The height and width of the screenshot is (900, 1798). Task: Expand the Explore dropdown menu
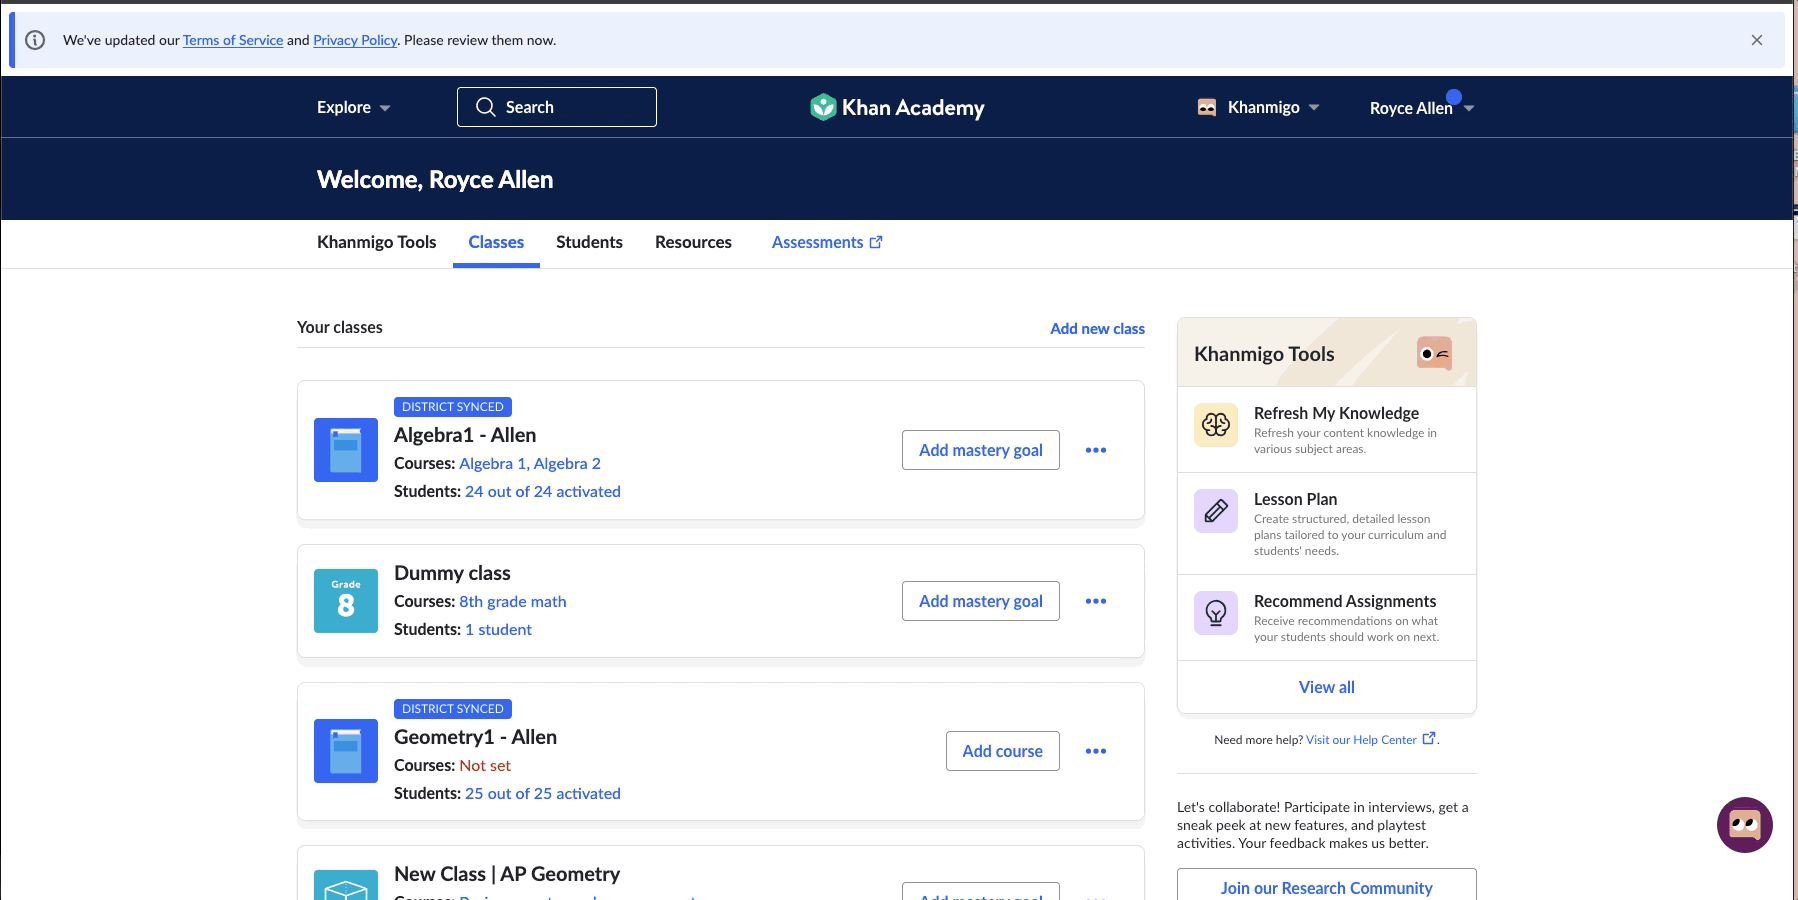pos(354,107)
